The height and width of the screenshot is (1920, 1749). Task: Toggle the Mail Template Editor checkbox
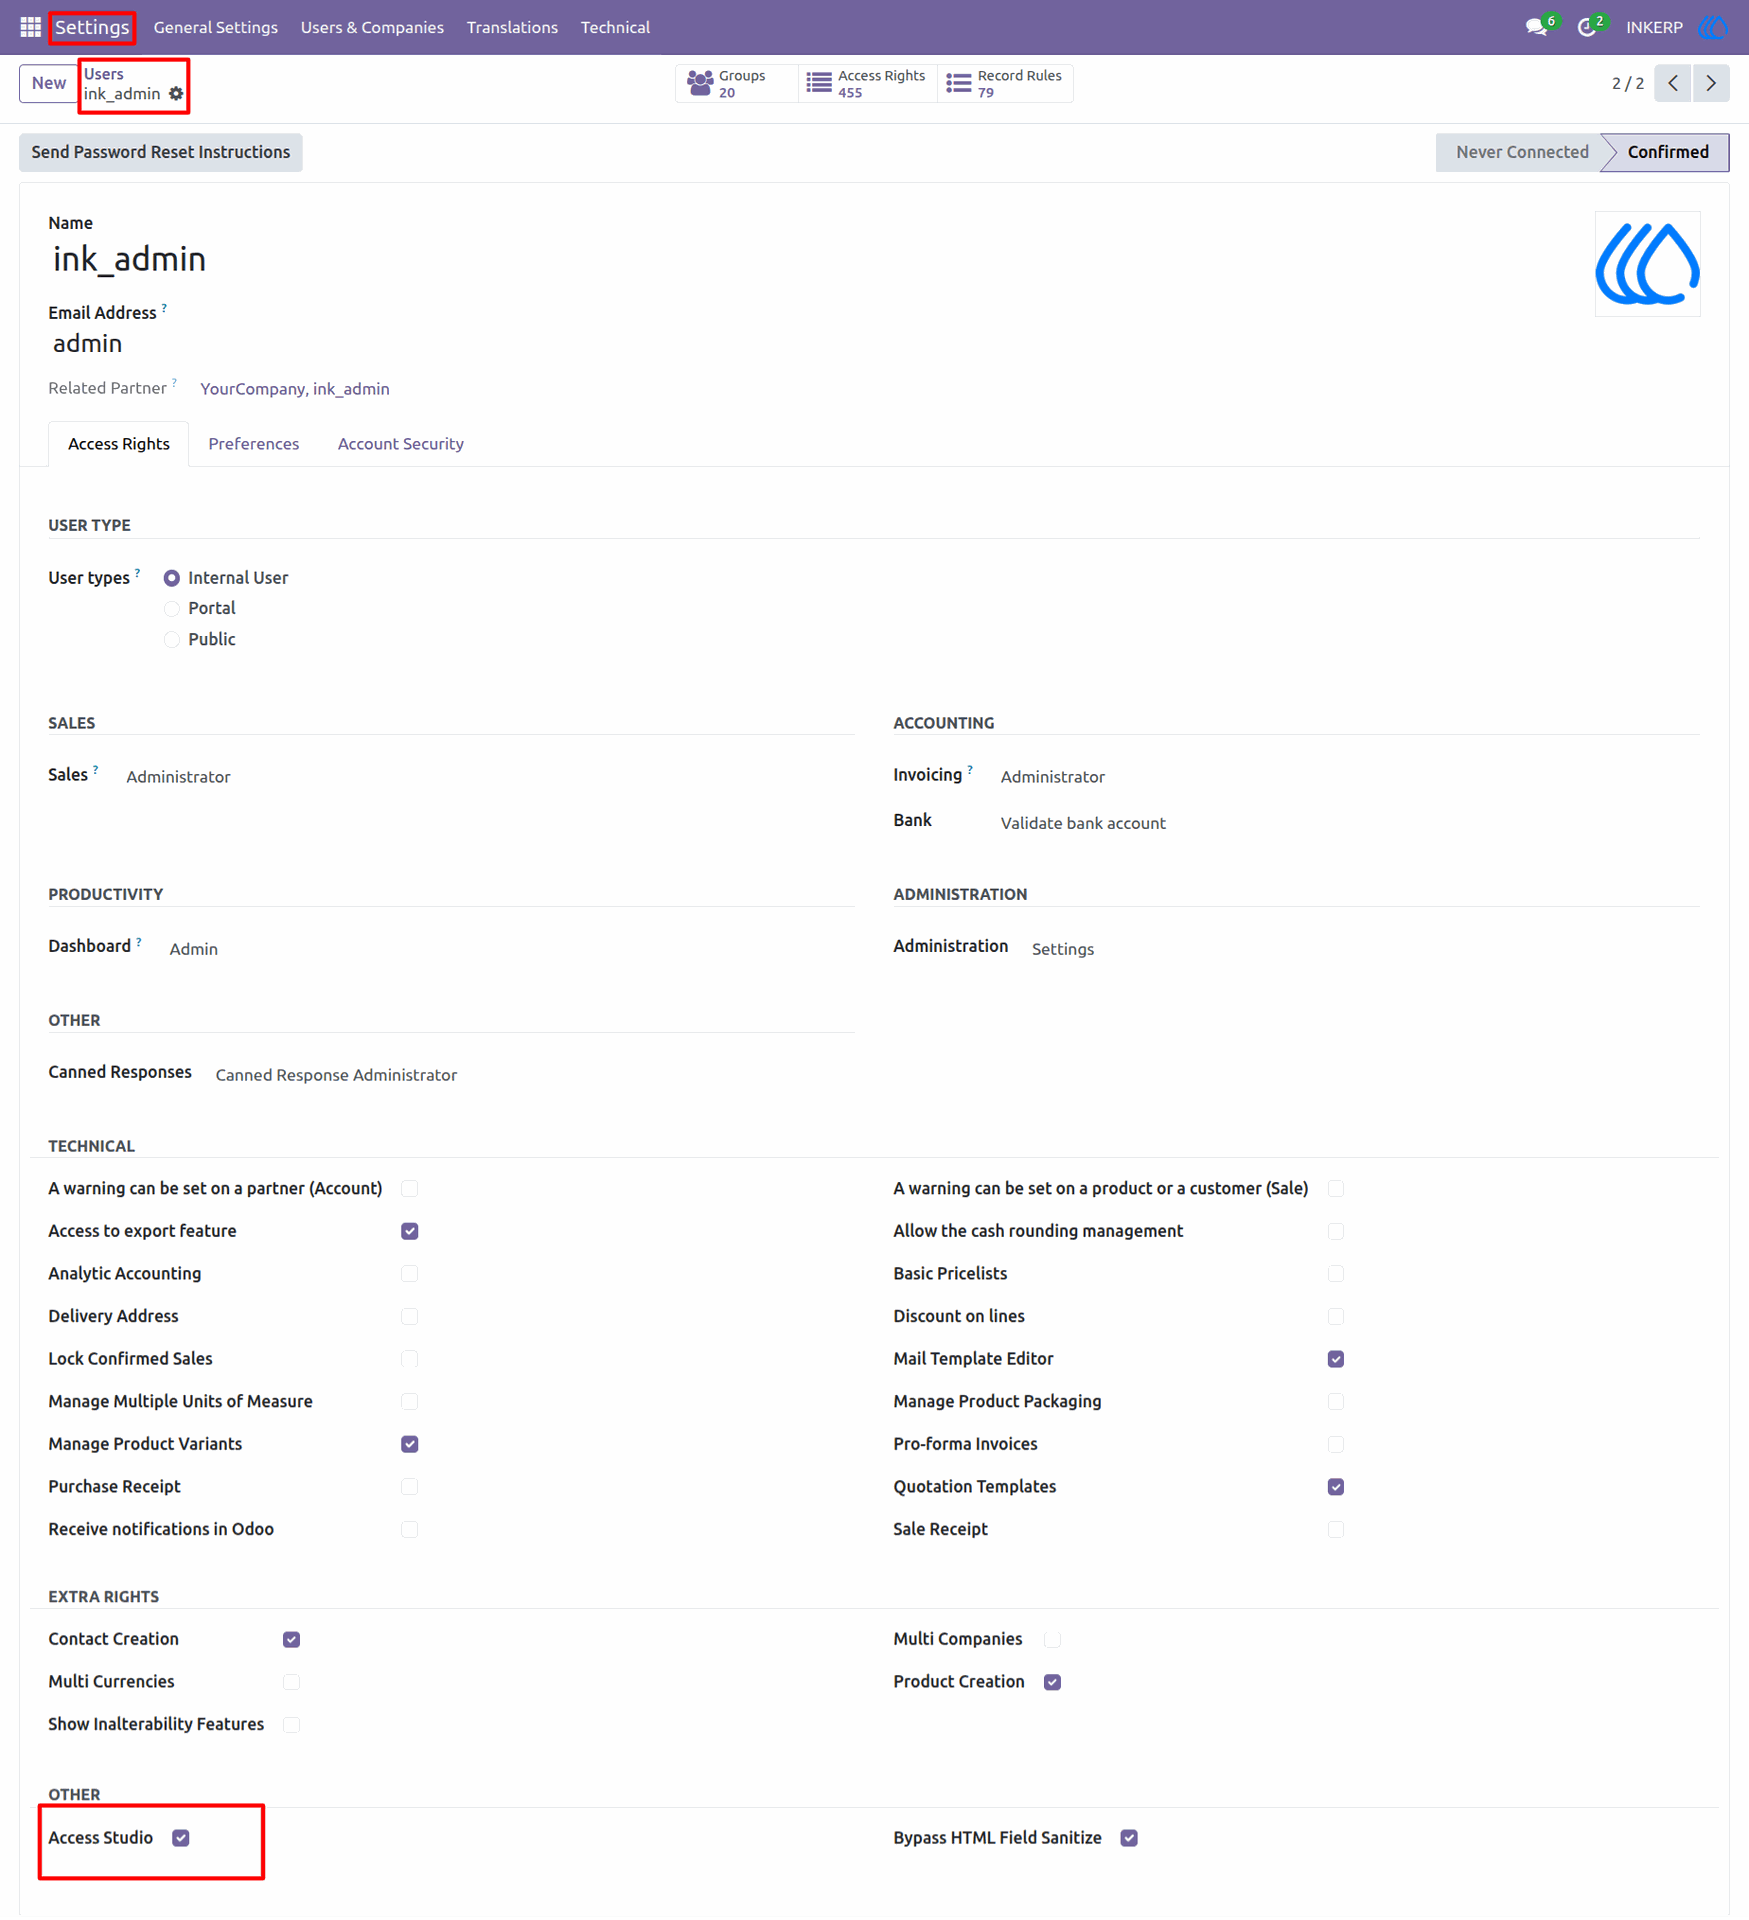[x=1336, y=1359]
